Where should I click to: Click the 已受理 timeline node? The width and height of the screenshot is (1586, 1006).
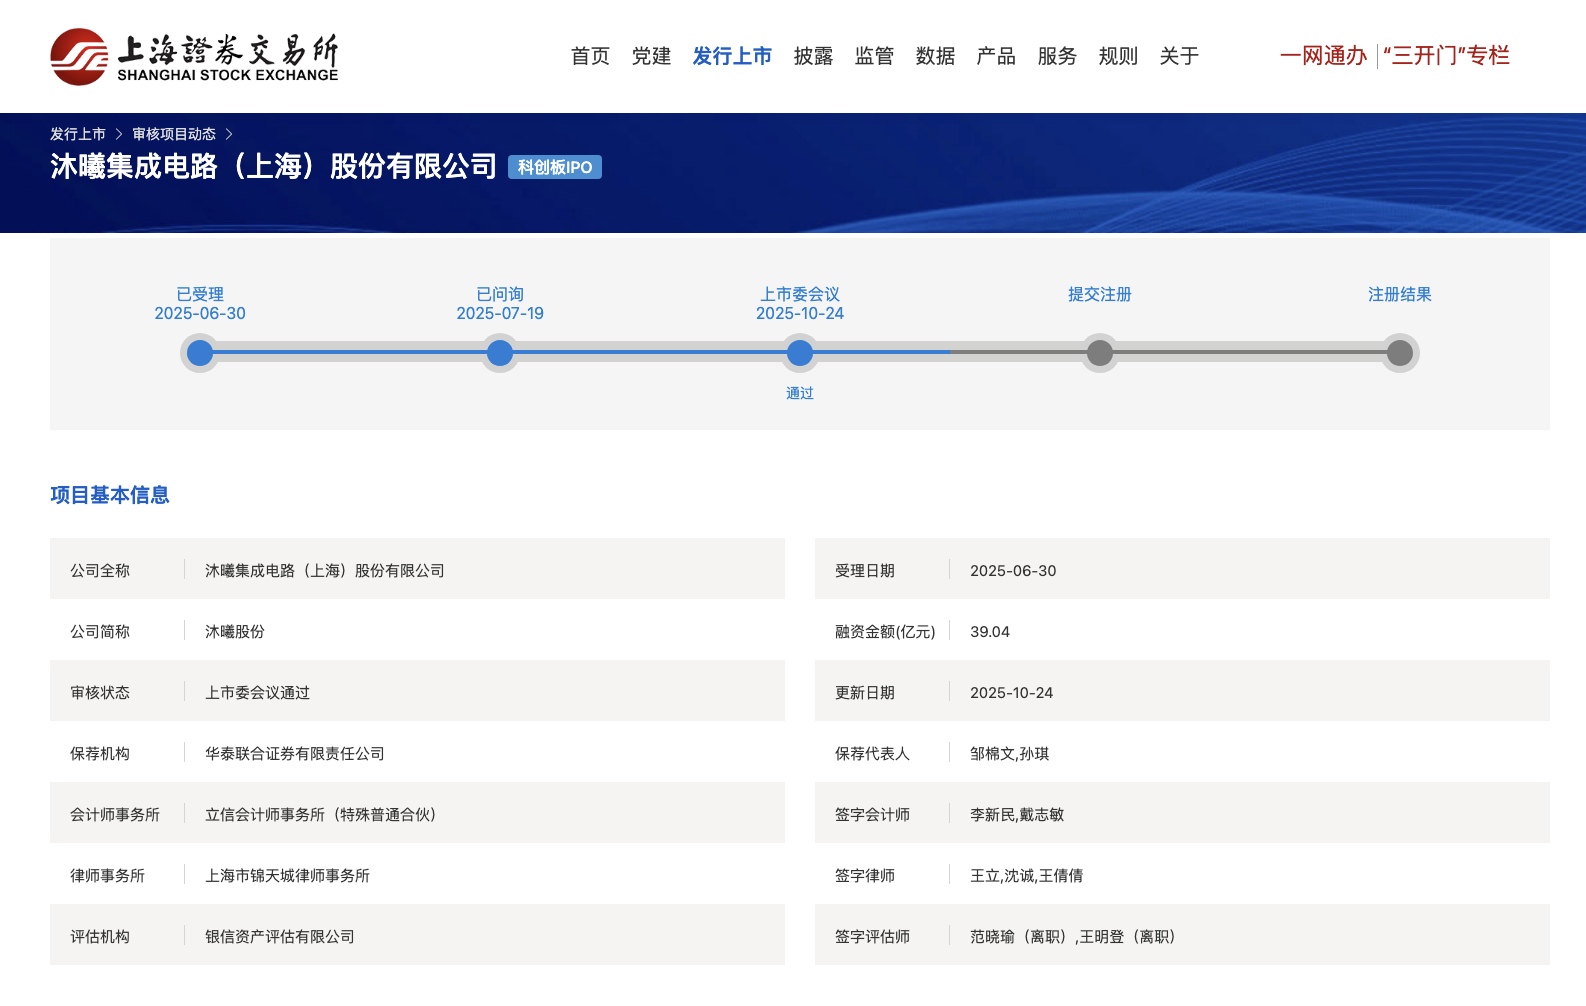point(200,353)
